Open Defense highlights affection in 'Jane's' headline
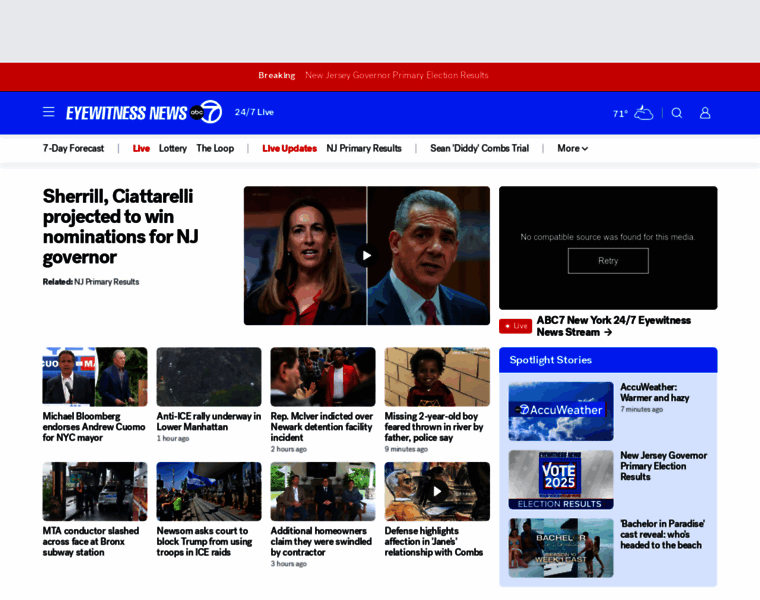The width and height of the screenshot is (760, 600). [x=434, y=542]
